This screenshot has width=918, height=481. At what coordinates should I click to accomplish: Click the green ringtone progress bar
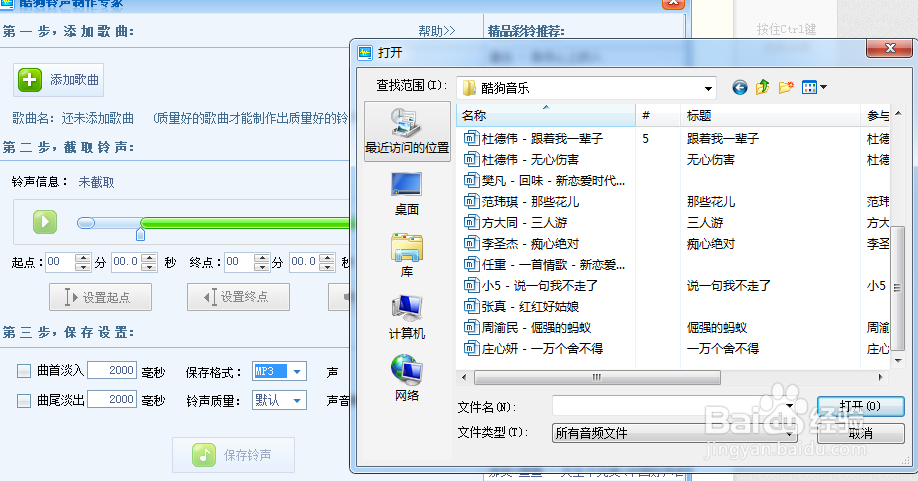click(x=245, y=223)
